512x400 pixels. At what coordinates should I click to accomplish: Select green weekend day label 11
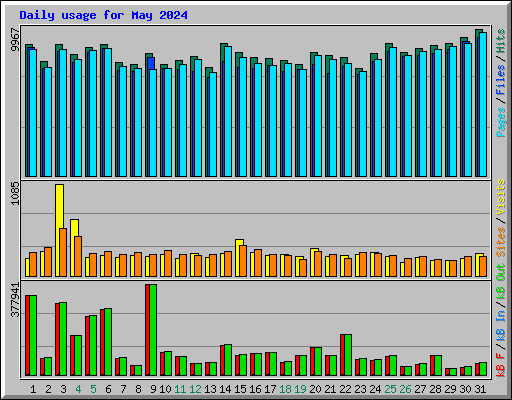click(x=180, y=389)
